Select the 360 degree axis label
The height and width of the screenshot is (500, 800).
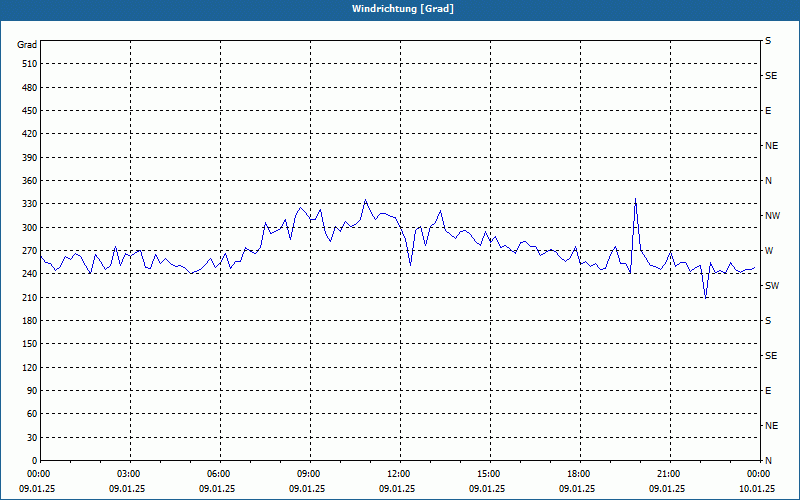(30, 181)
